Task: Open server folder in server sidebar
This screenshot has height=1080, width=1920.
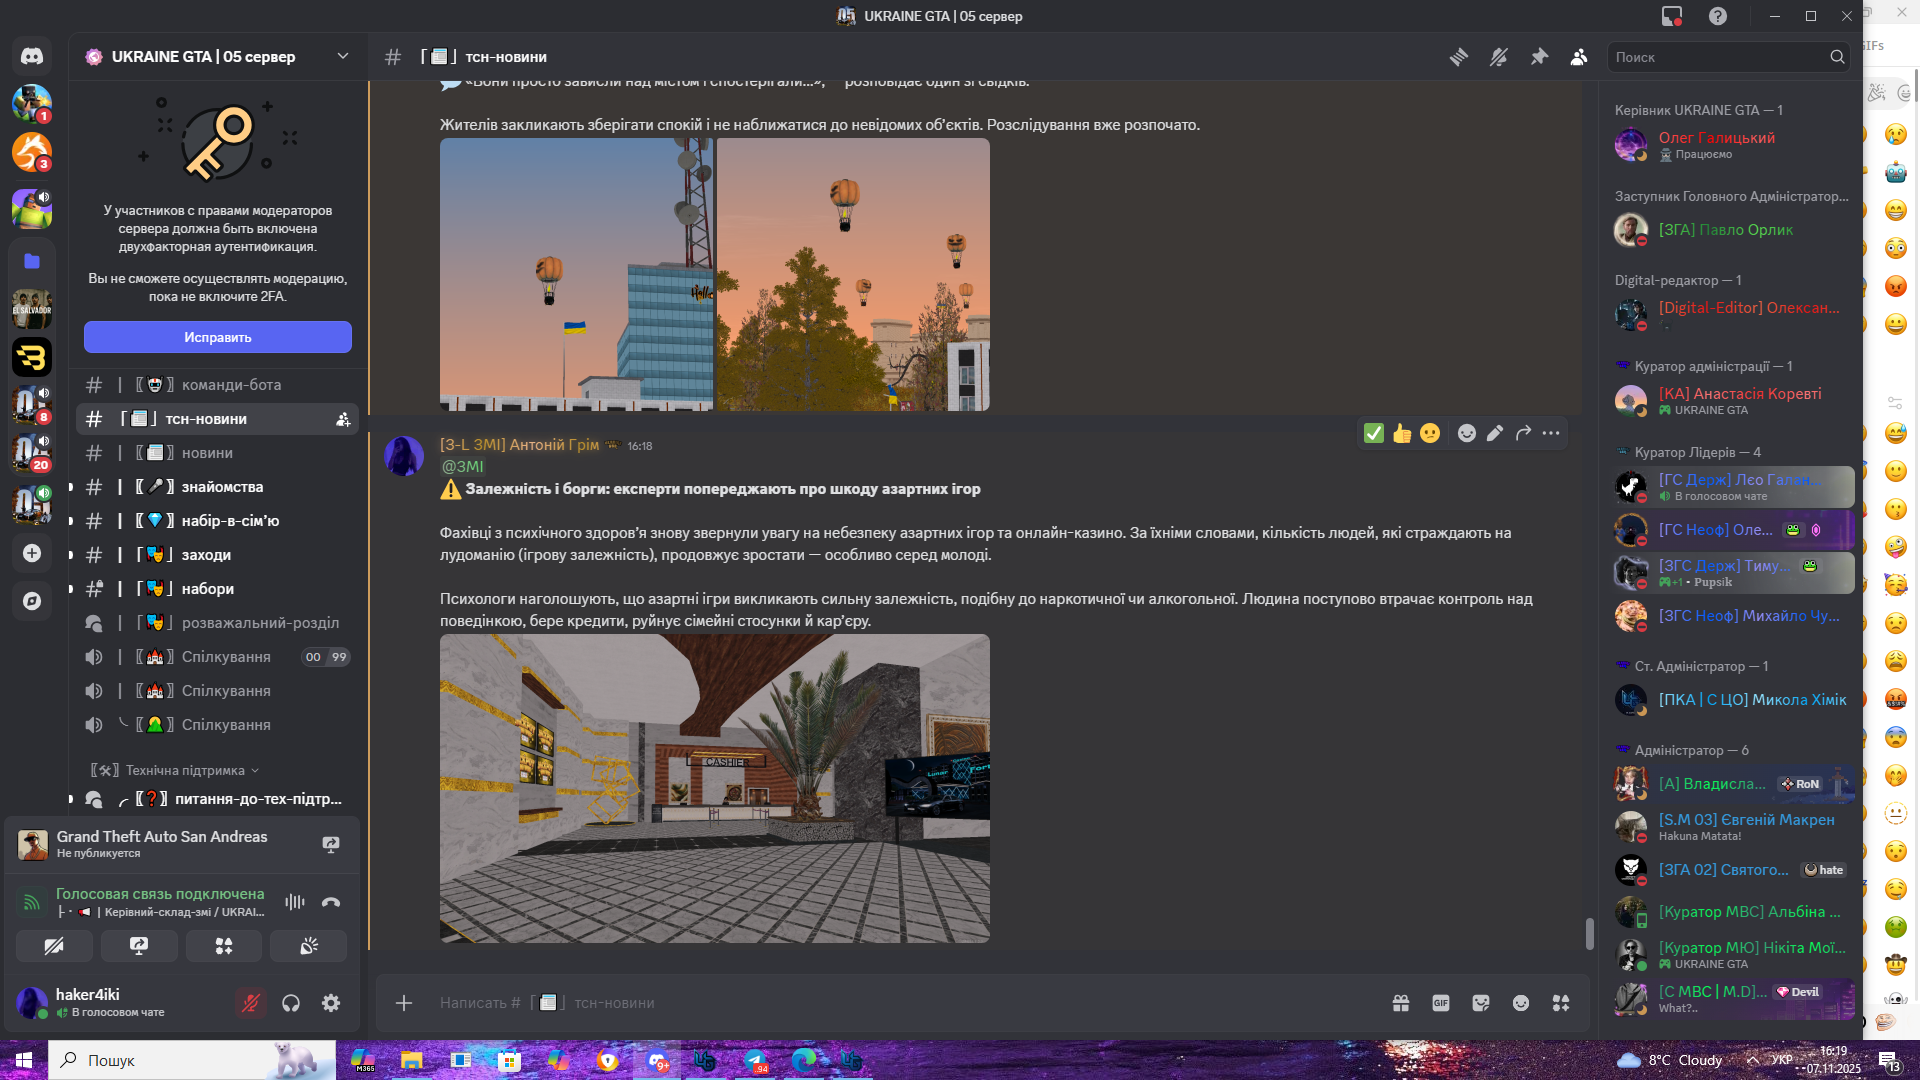Action: click(x=32, y=261)
